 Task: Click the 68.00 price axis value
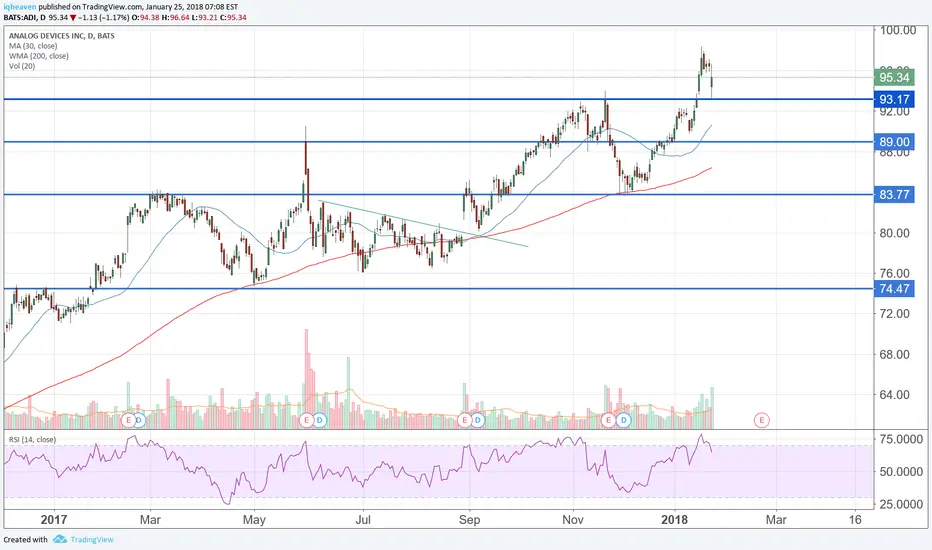(x=895, y=354)
